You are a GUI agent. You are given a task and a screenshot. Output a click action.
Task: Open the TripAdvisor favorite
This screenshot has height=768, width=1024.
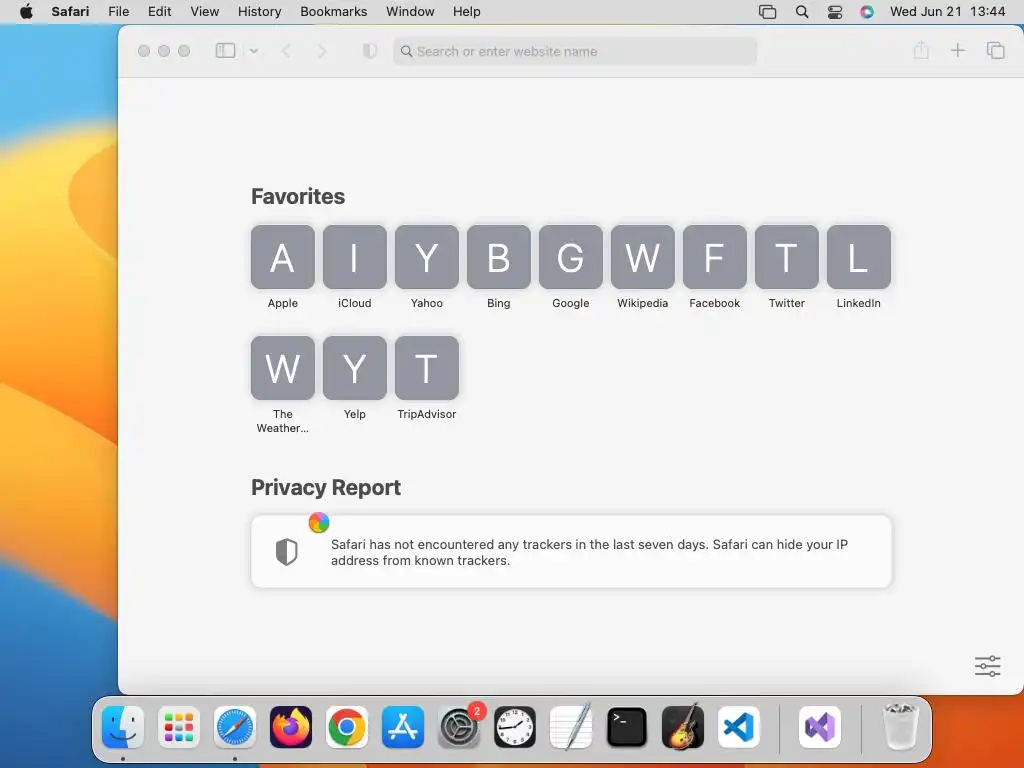[x=426, y=368]
